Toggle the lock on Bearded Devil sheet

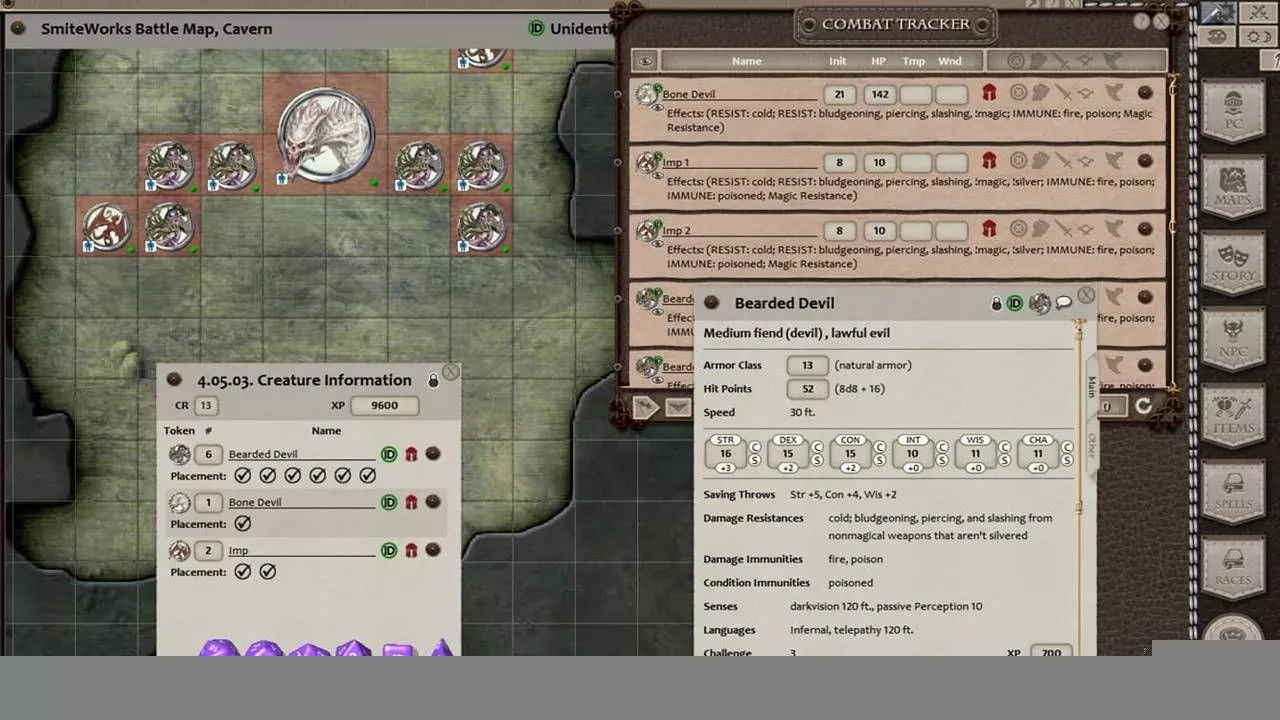(996, 303)
